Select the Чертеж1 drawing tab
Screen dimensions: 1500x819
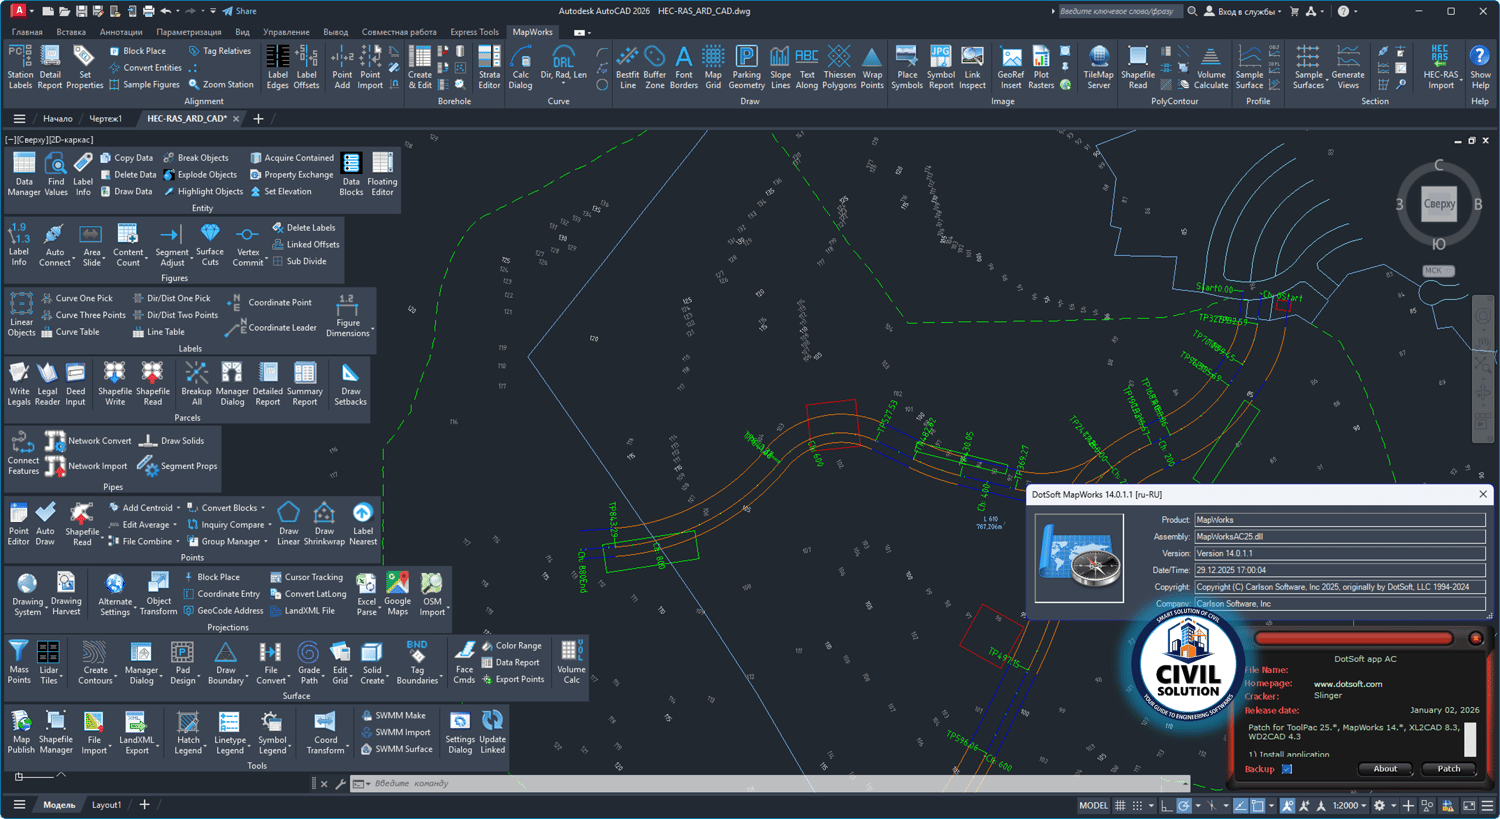(106, 119)
